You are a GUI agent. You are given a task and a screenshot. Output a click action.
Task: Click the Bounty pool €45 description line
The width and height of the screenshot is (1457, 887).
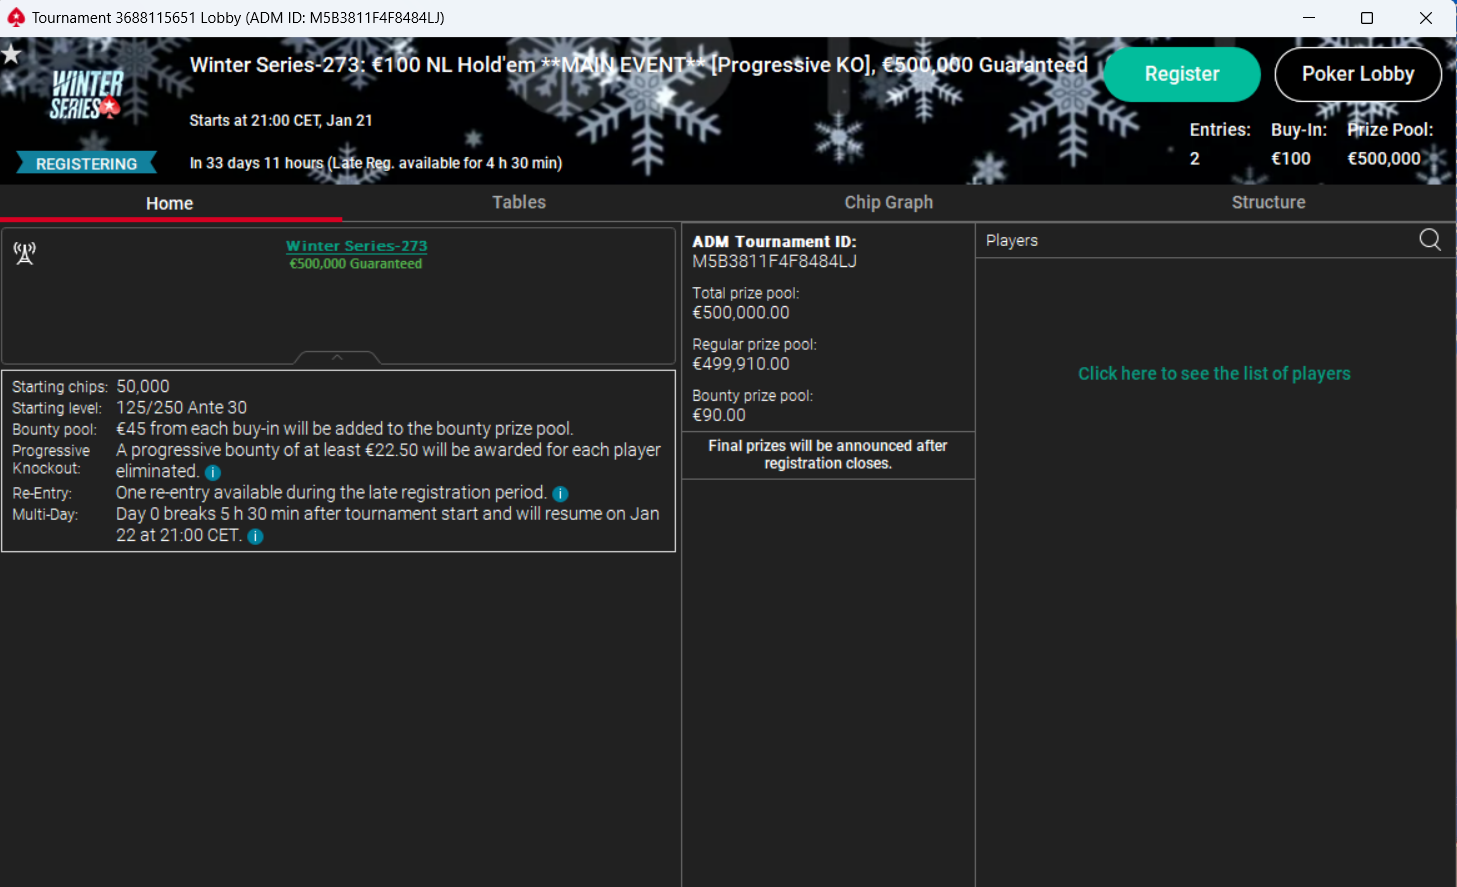(345, 428)
